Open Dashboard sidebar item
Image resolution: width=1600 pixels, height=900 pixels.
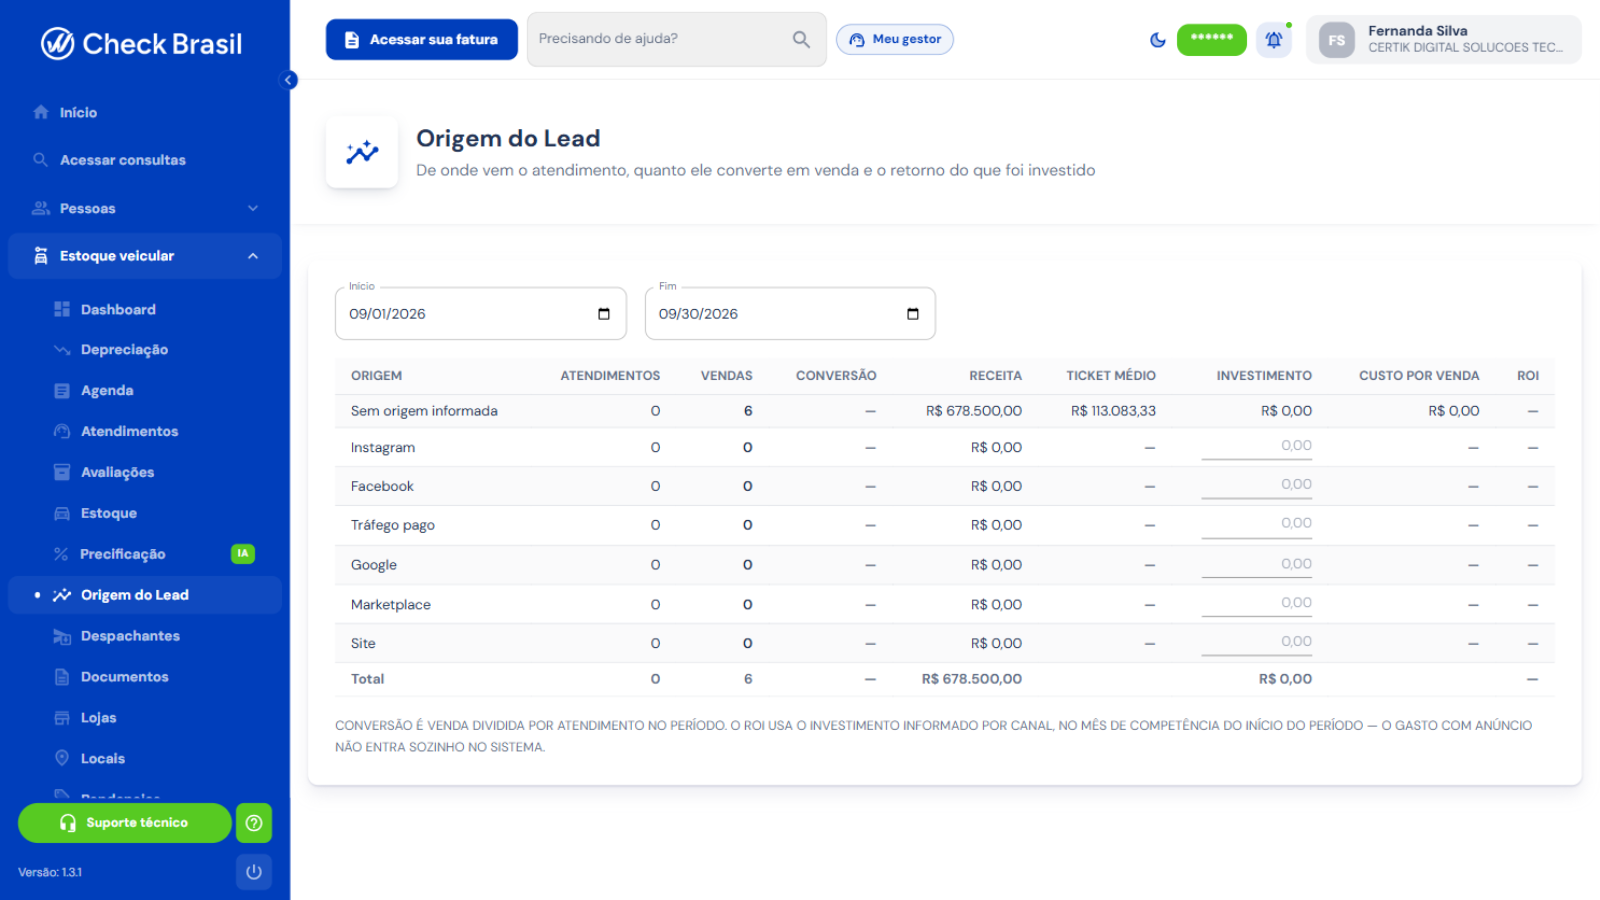pos(145,310)
